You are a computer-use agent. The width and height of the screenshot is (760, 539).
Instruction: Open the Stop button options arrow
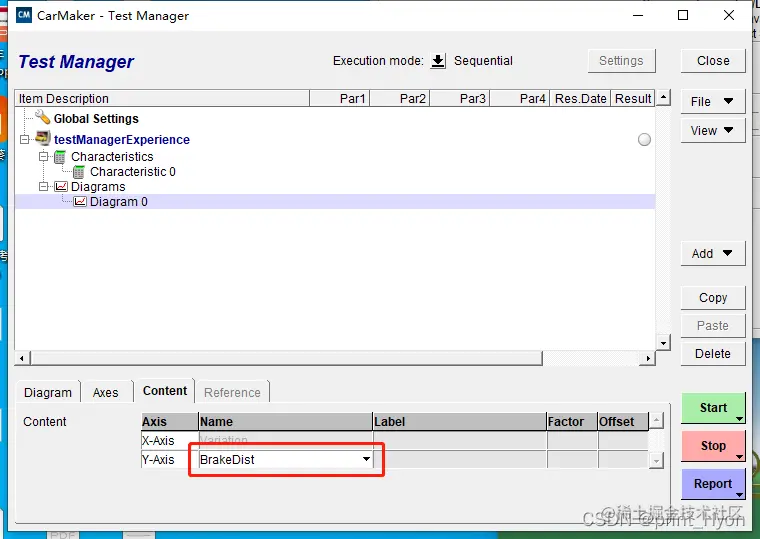point(739,457)
